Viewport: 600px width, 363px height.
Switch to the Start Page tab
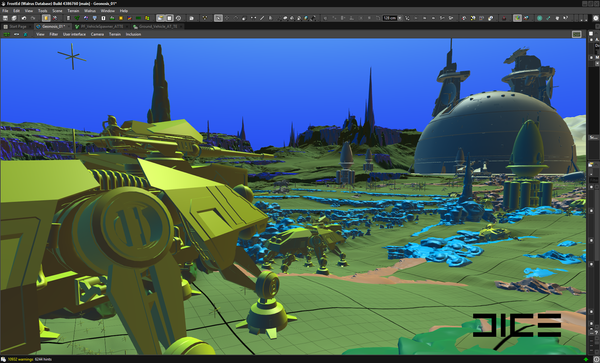coord(16,26)
